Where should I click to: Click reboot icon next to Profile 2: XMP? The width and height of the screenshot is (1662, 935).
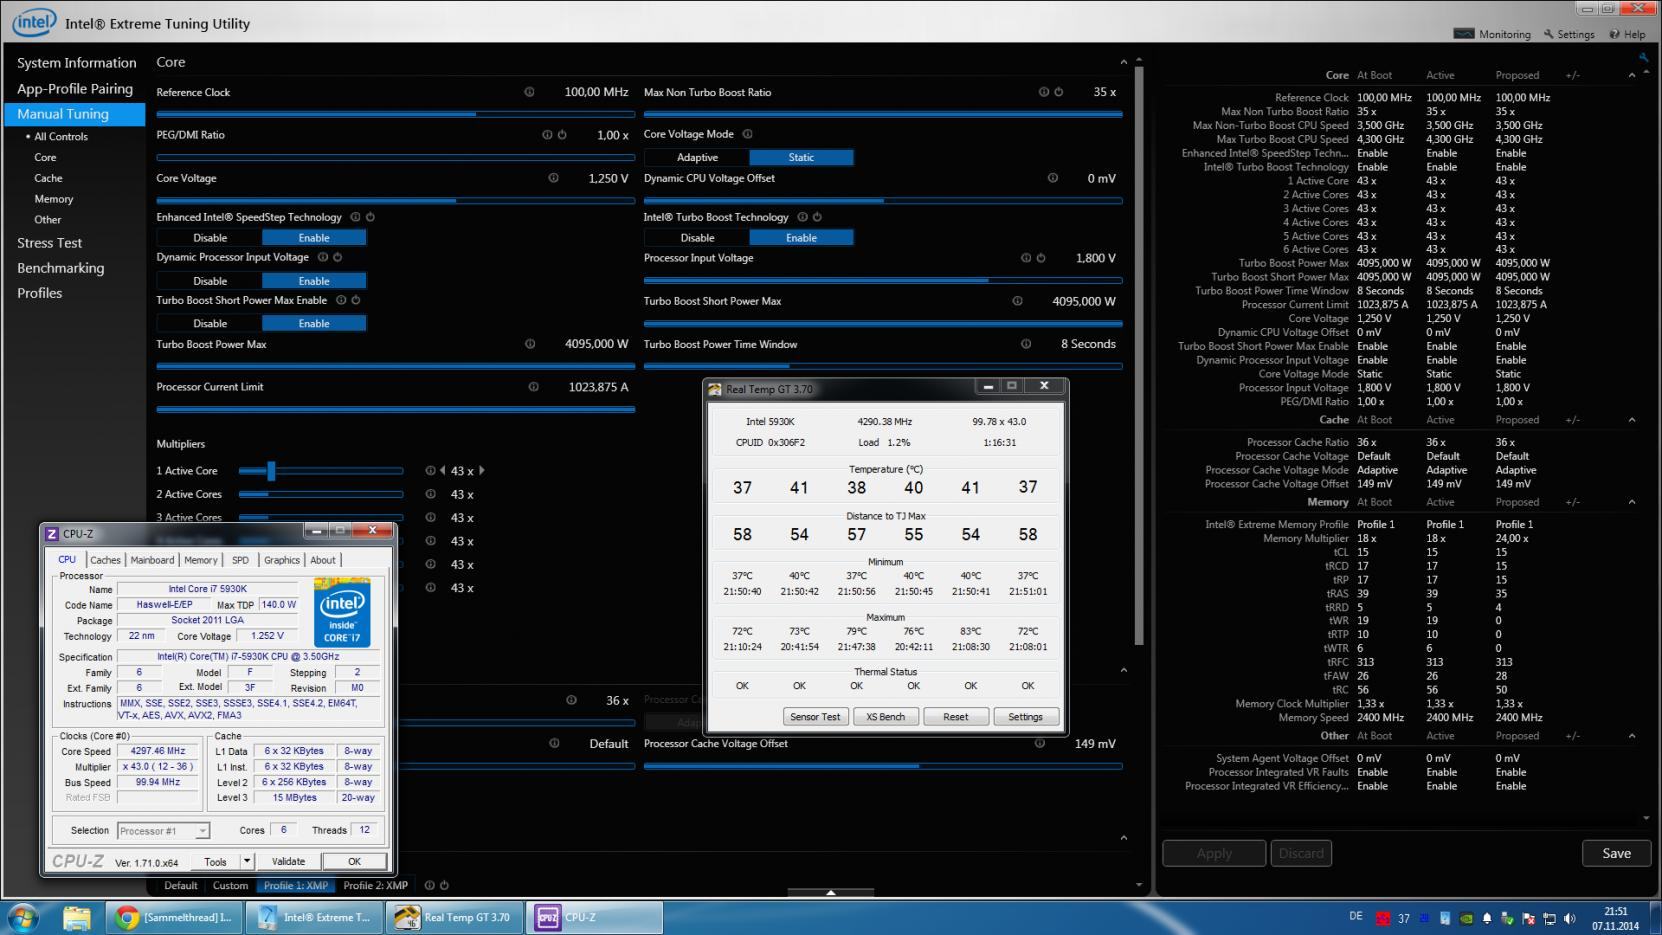444,885
